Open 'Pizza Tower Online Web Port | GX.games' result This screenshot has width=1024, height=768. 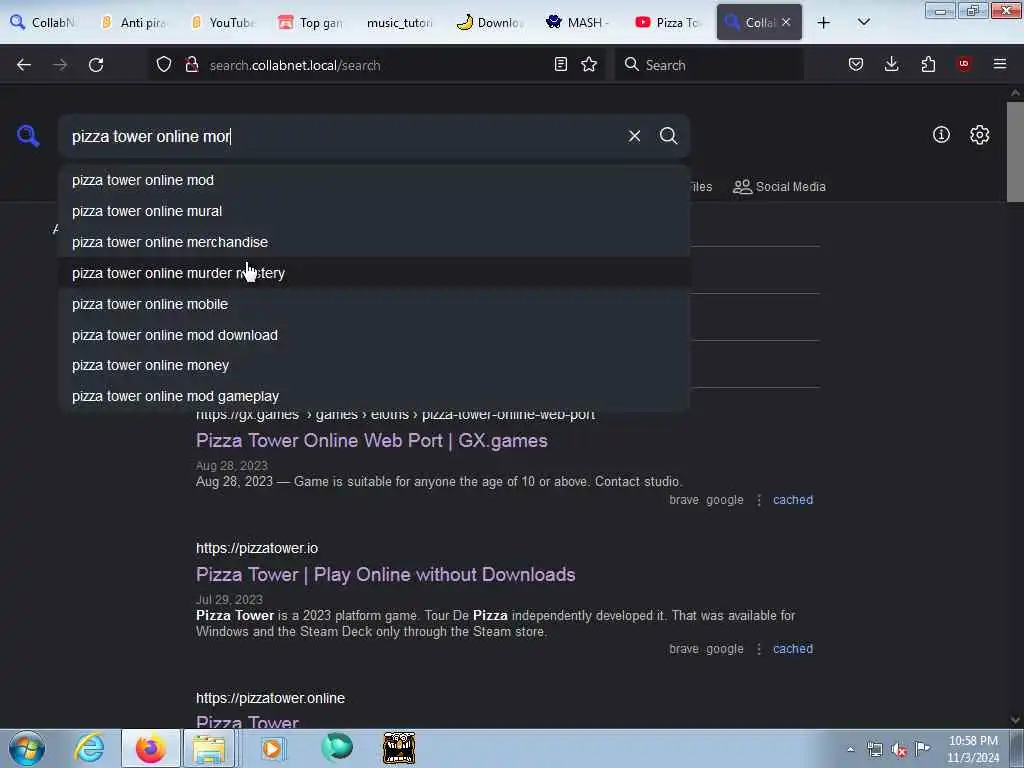click(x=372, y=441)
